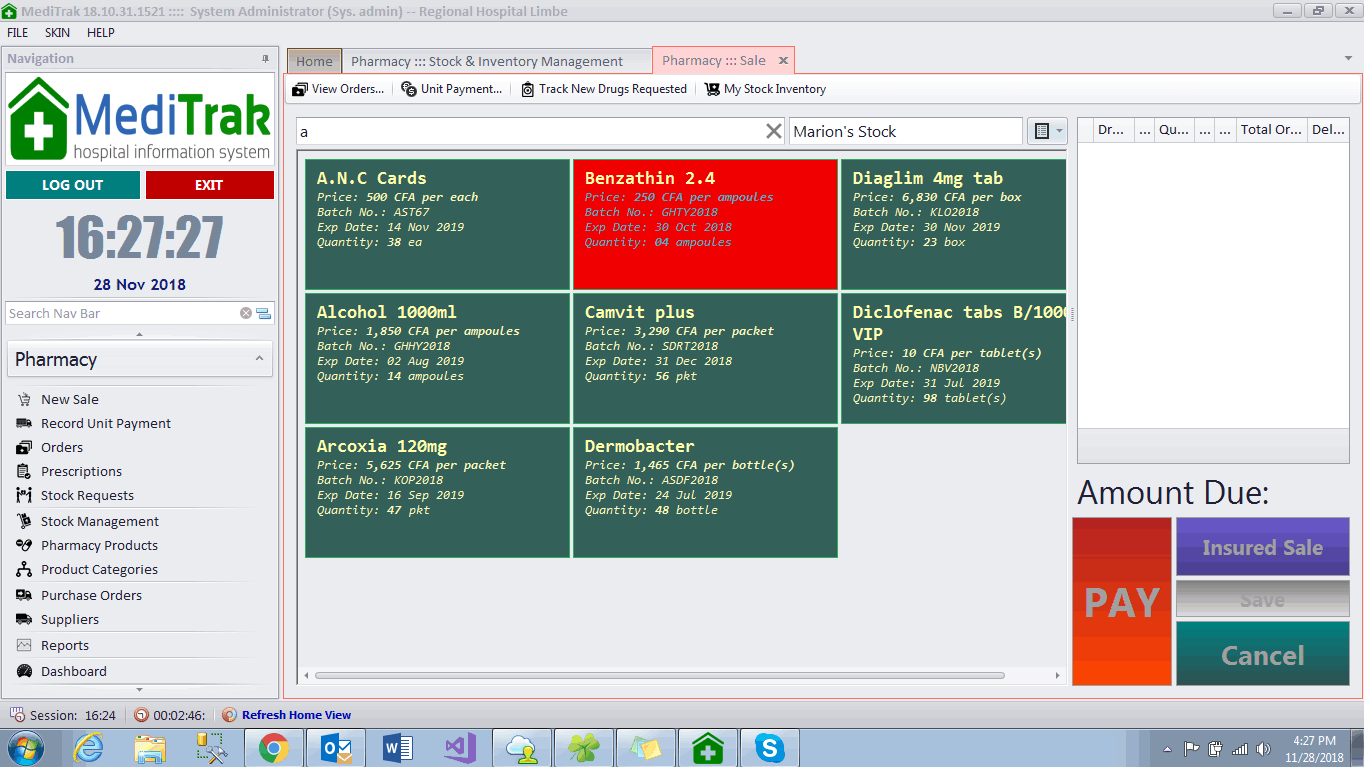Open the view options dropdown beside Marion's Stock
Image resolution: width=1364 pixels, height=767 pixels.
tap(1047, 131)
